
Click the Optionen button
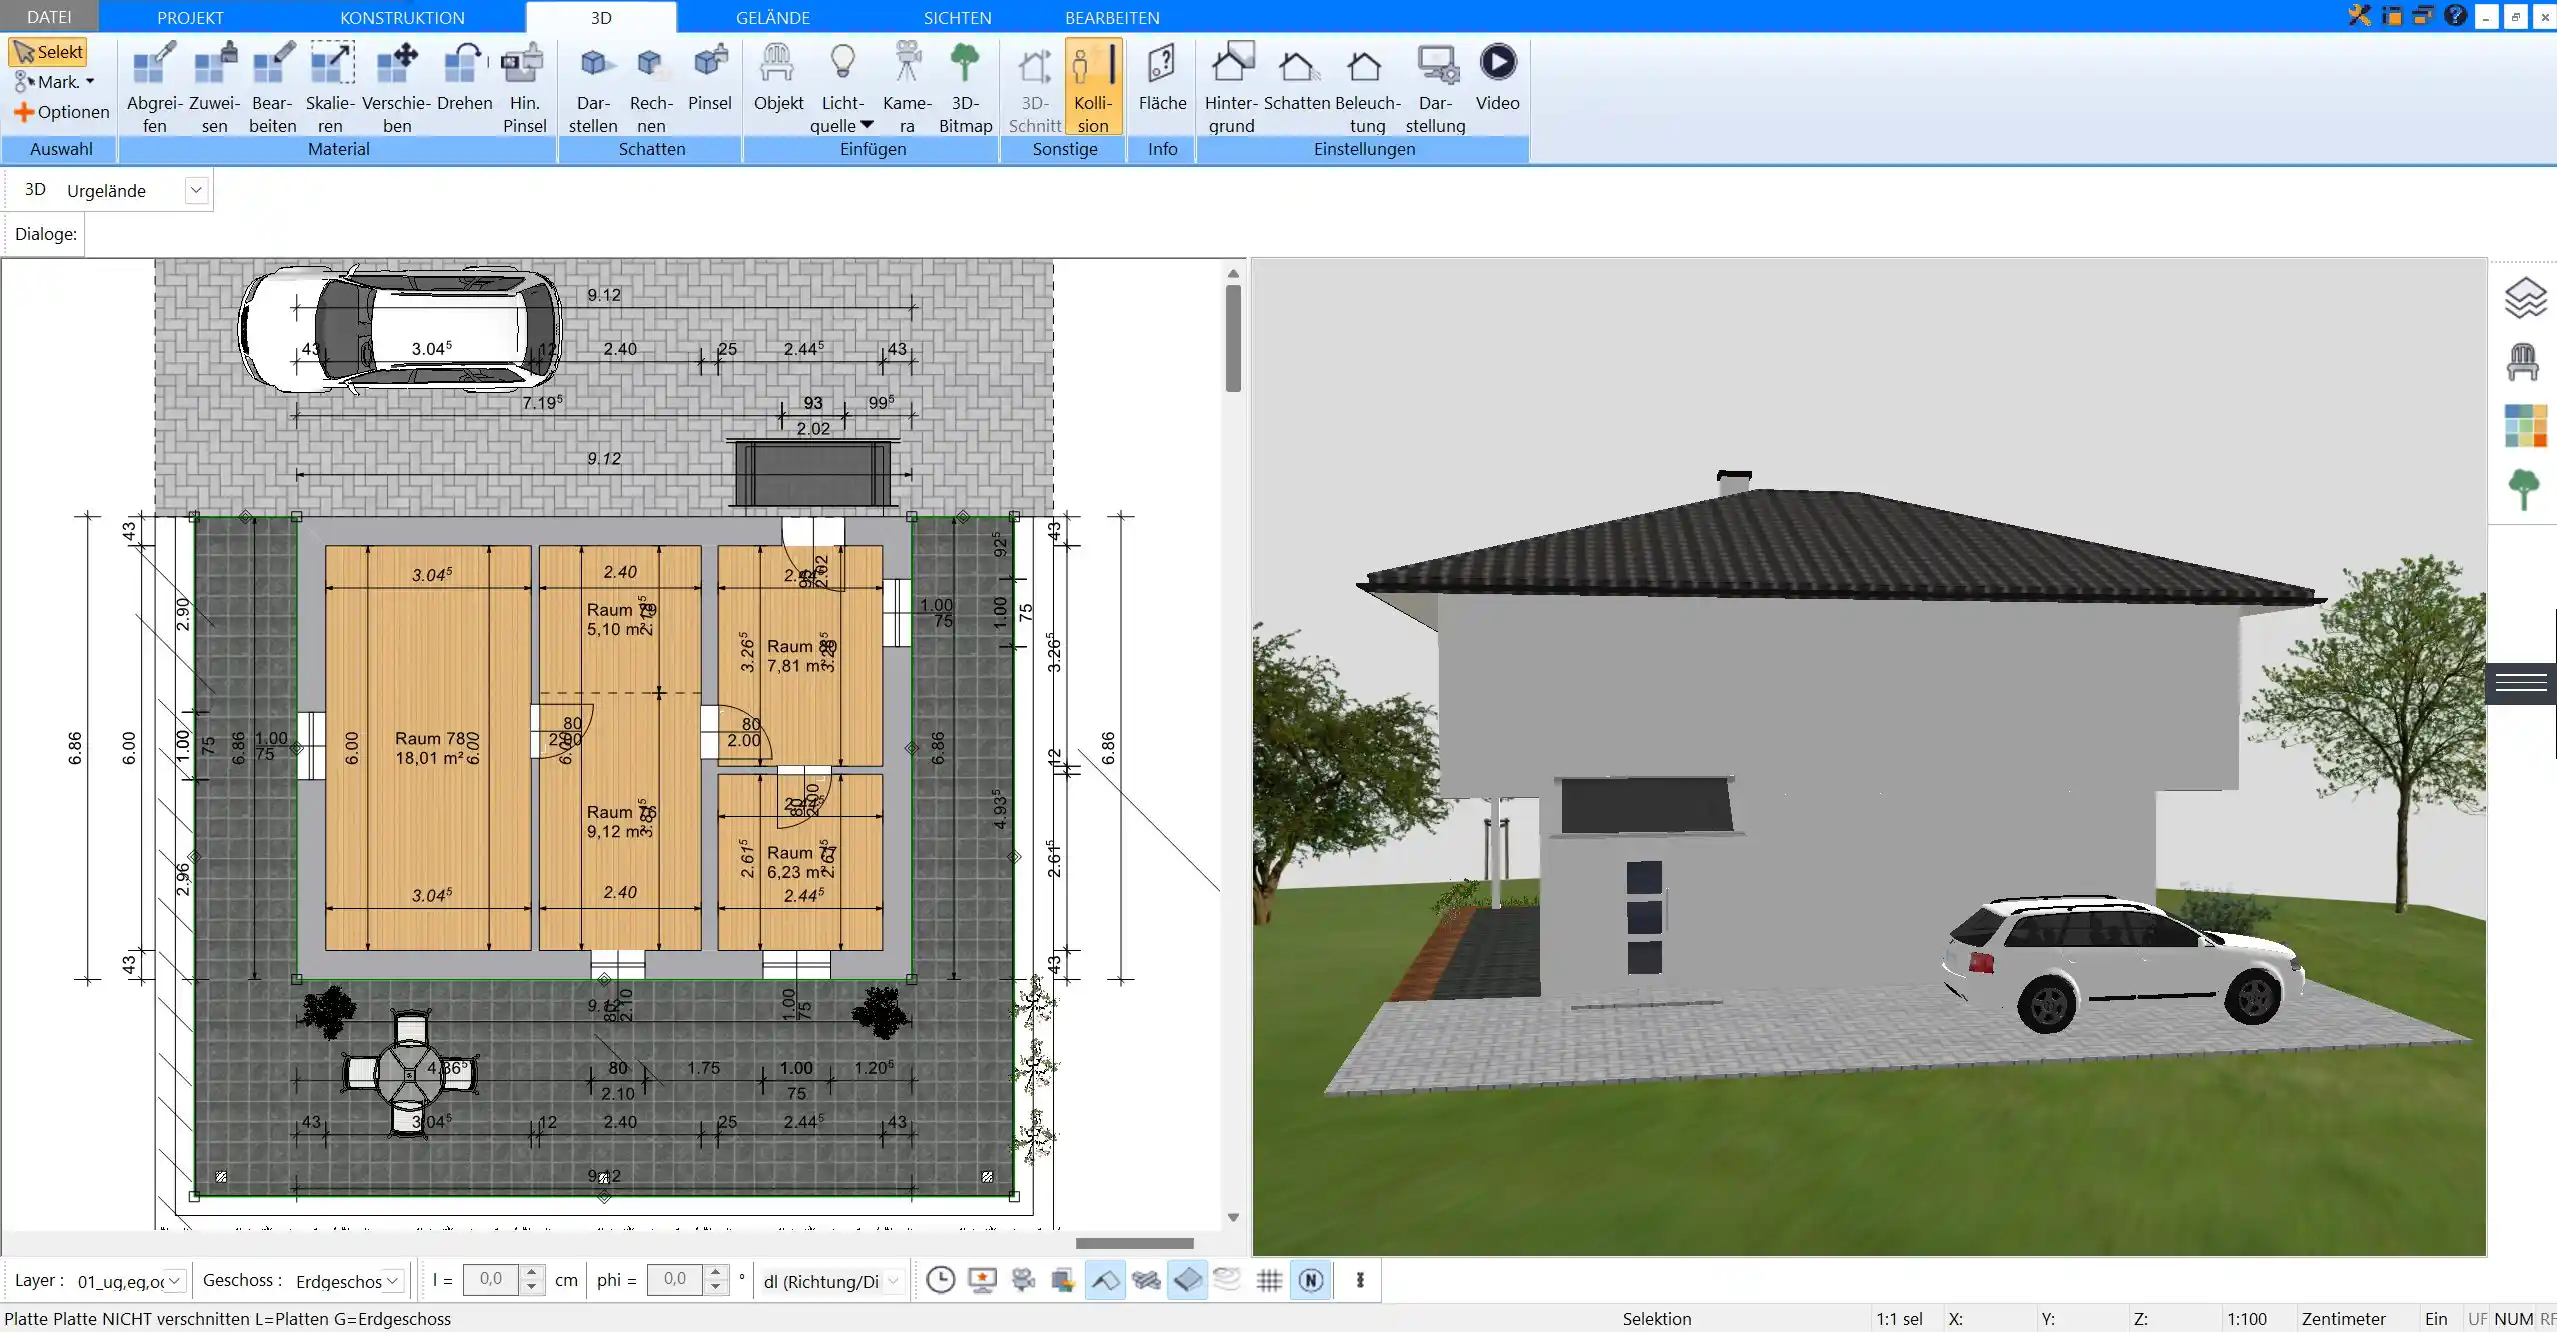[x=61, y=112]
